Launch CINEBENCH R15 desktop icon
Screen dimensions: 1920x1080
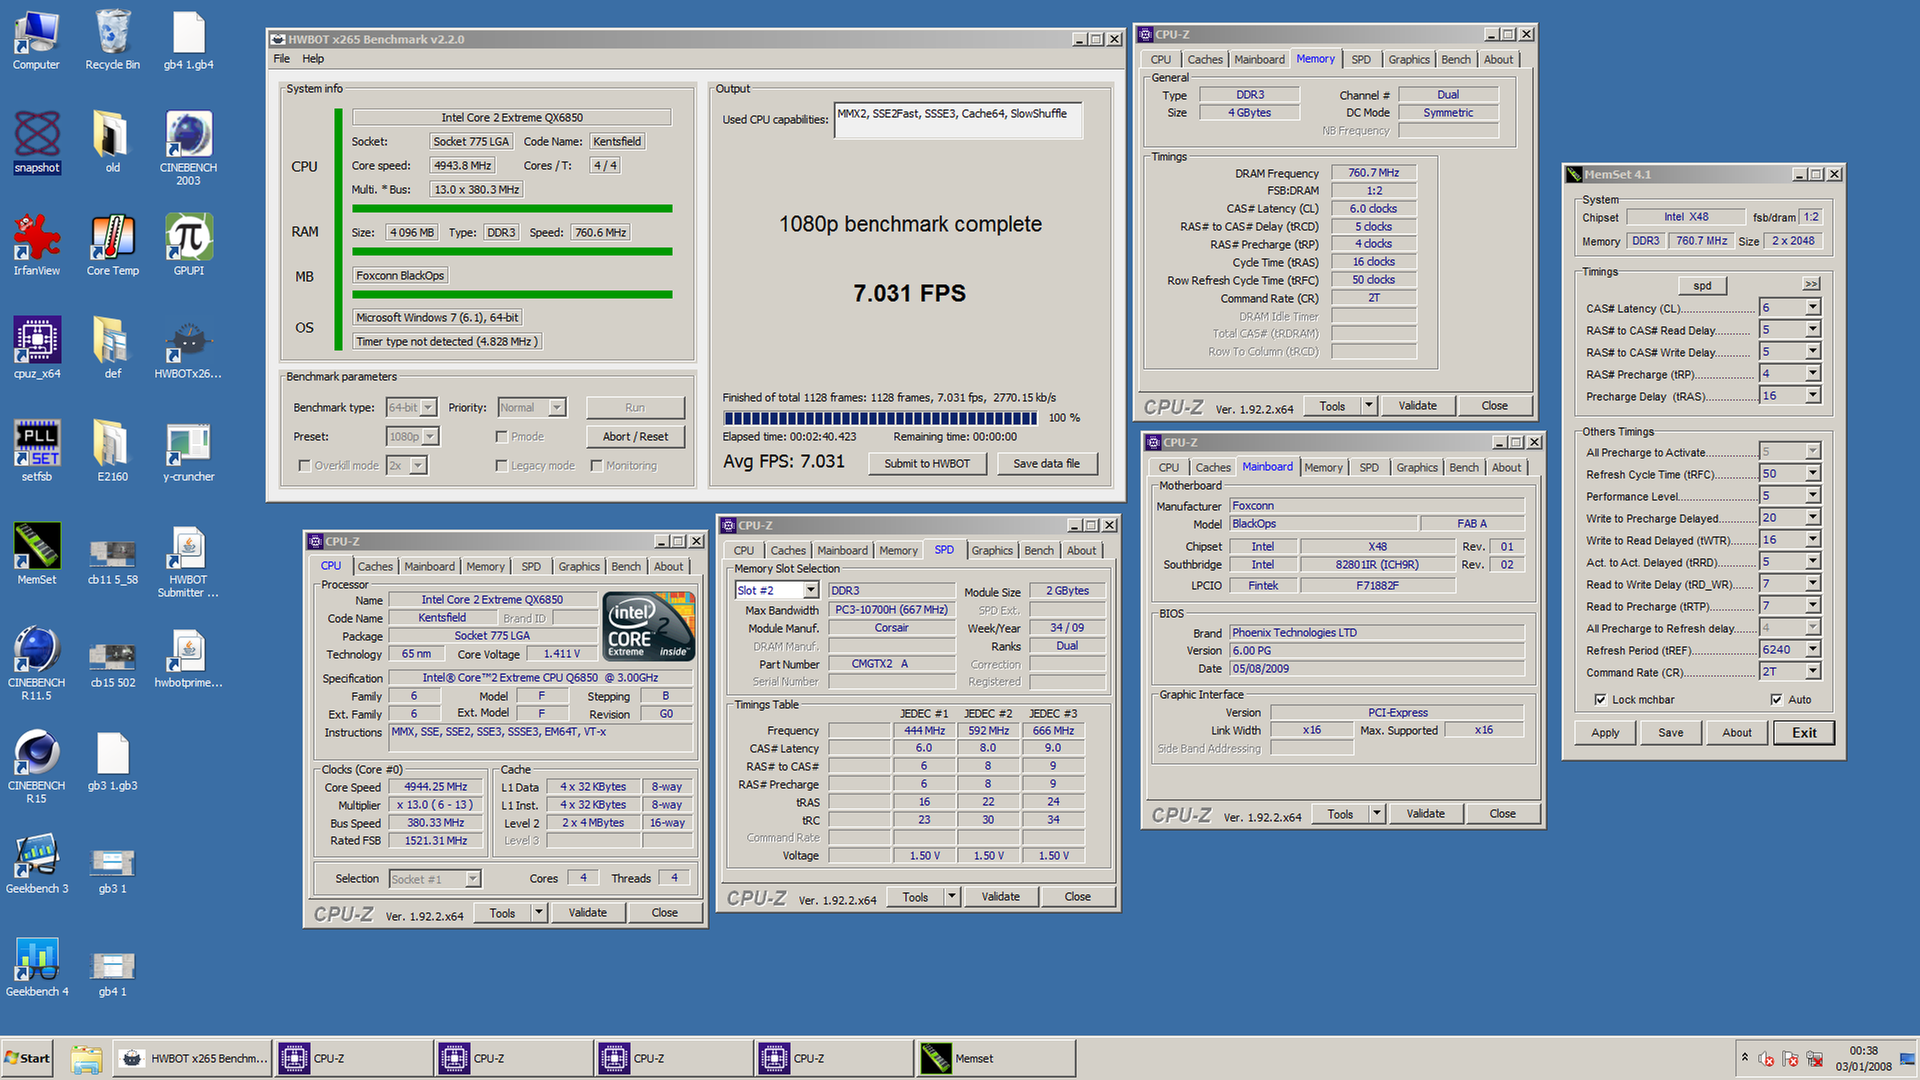(x=36, y=766)
